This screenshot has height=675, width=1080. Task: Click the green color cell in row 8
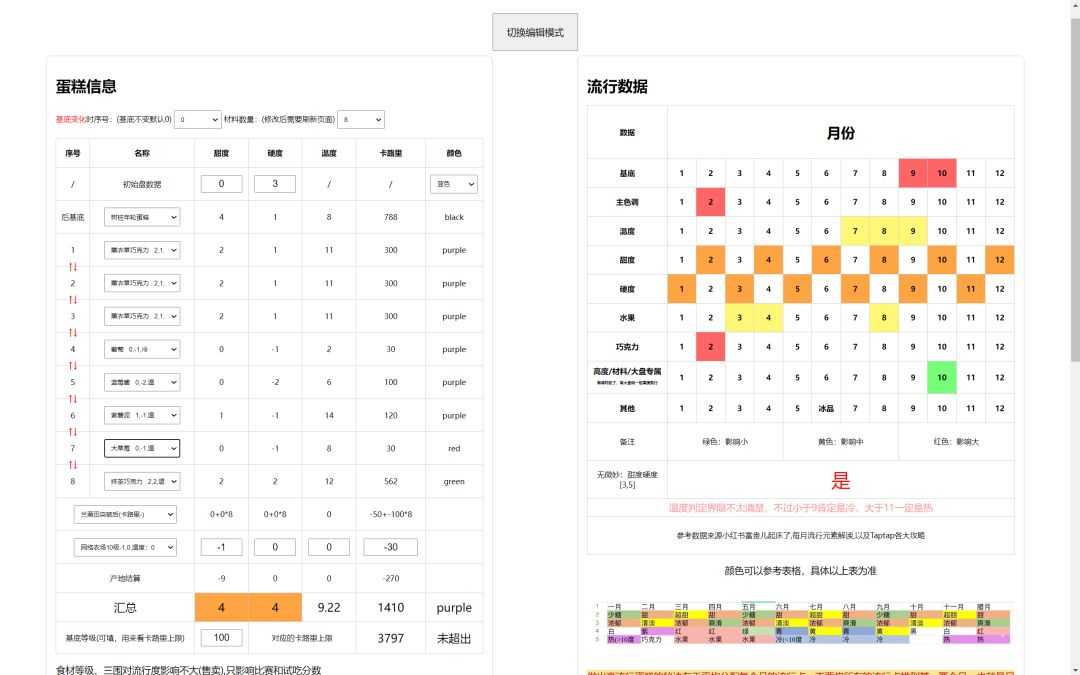(454, 481)
